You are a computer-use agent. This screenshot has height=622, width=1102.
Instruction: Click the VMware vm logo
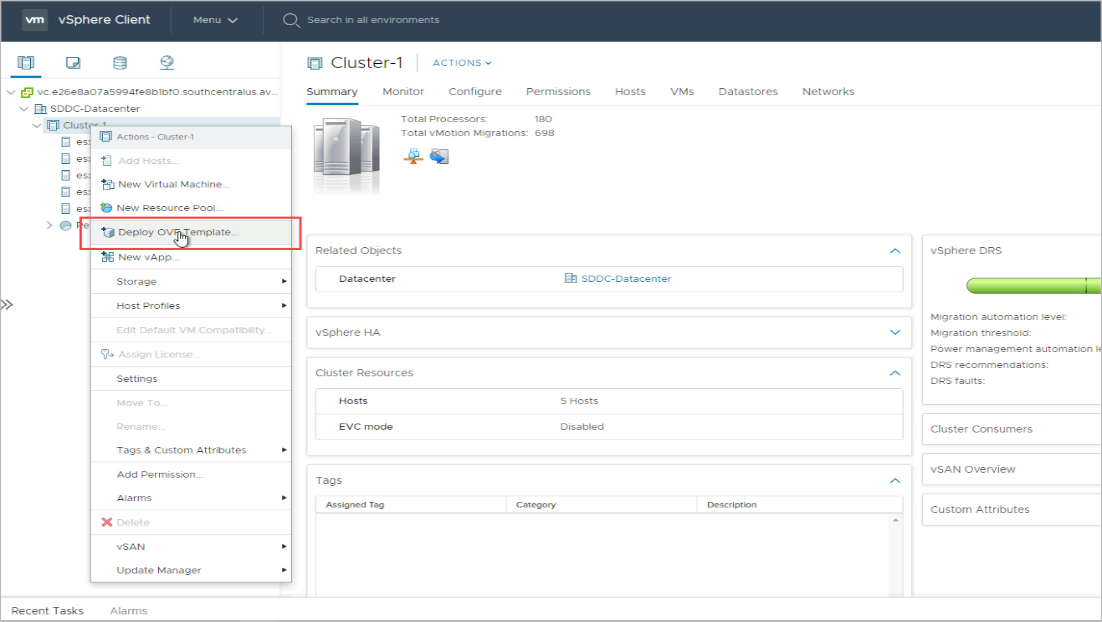click(x=35, y=20)
